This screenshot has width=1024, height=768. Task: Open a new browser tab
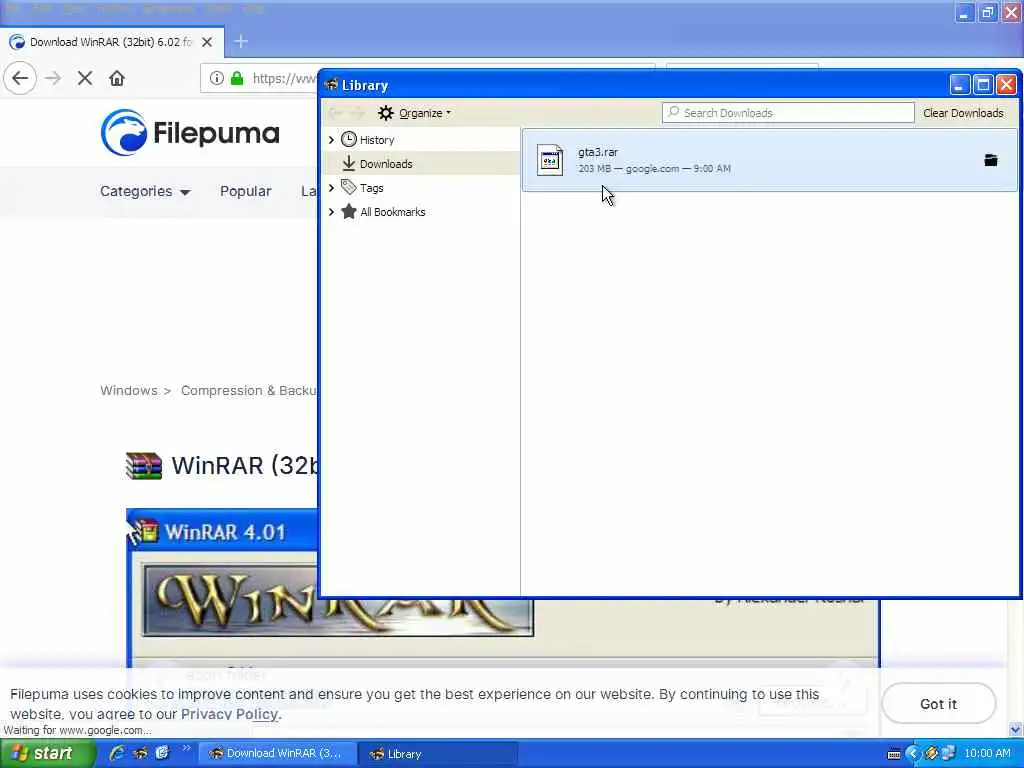(241, 42)
